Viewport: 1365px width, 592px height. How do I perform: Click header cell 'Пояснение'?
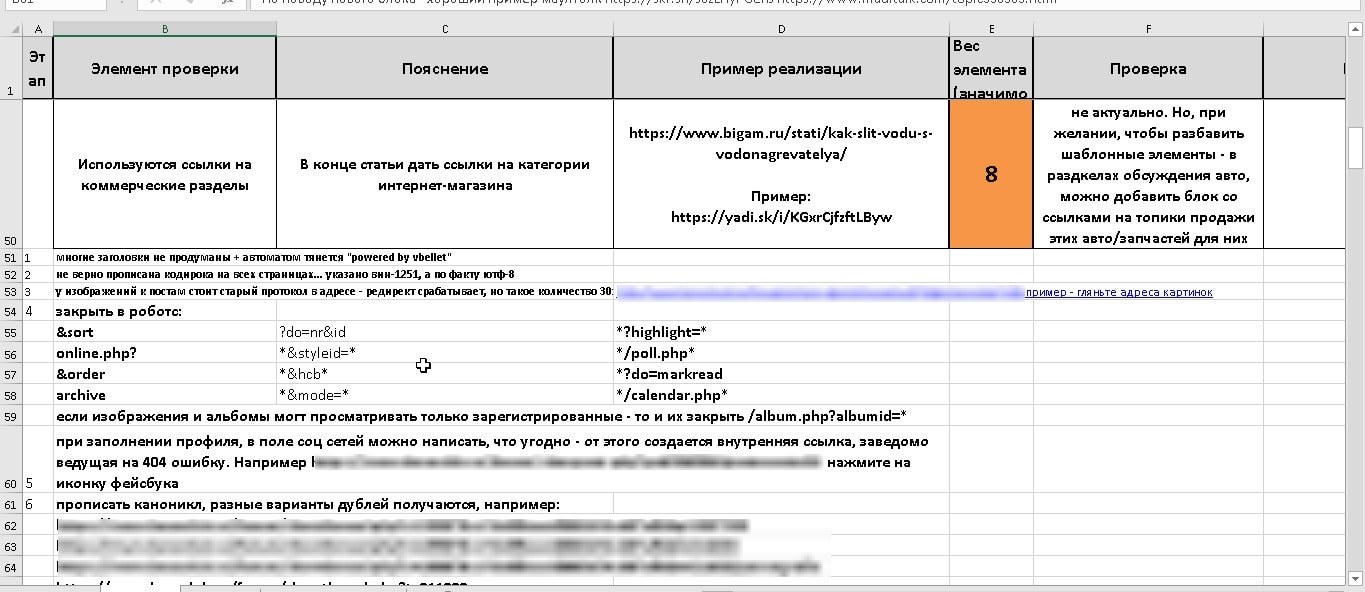click(x=445, y=68)
